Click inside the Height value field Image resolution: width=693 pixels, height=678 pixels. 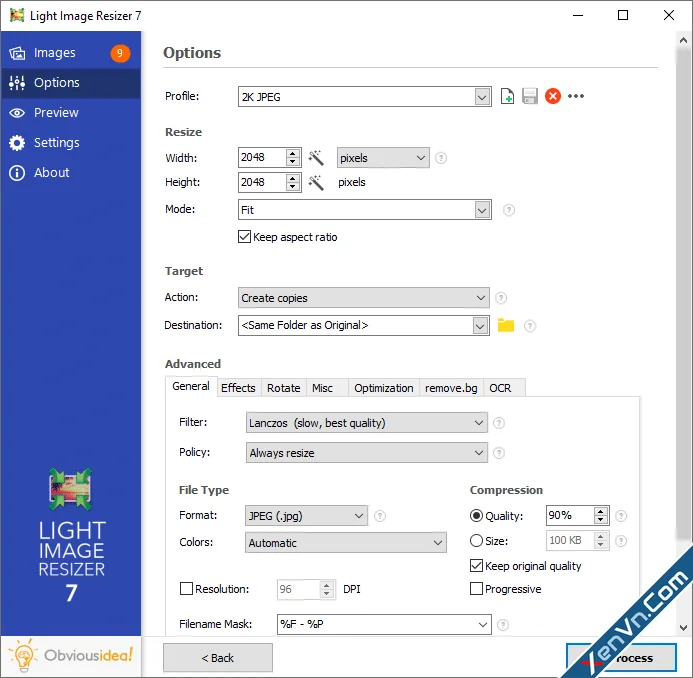[x=262, y=182]
